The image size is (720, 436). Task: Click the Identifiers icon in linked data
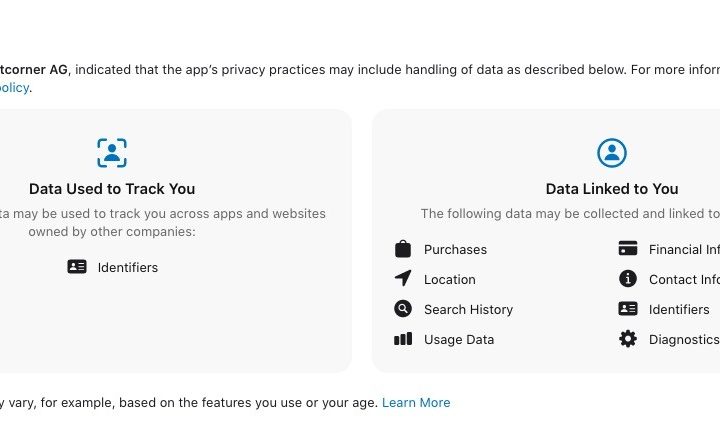coord(628,309)
